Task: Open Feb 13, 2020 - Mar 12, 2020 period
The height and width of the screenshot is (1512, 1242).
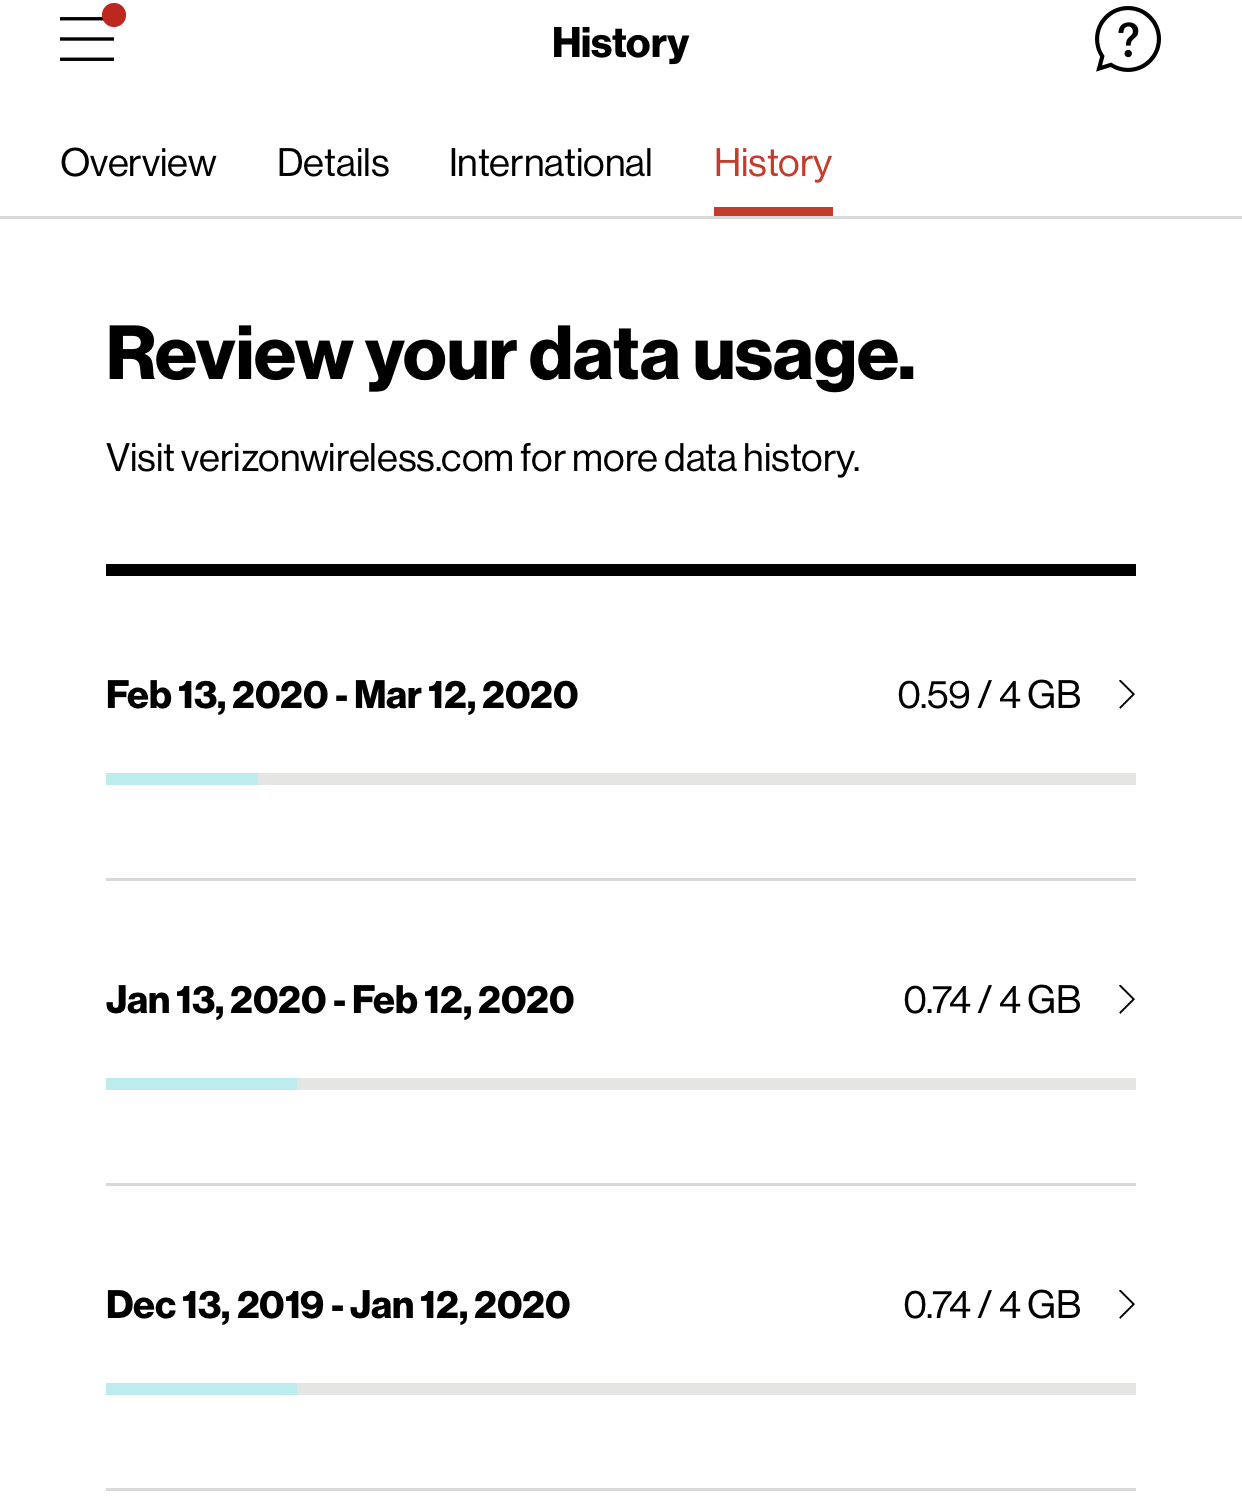Action: click(342, 695)
